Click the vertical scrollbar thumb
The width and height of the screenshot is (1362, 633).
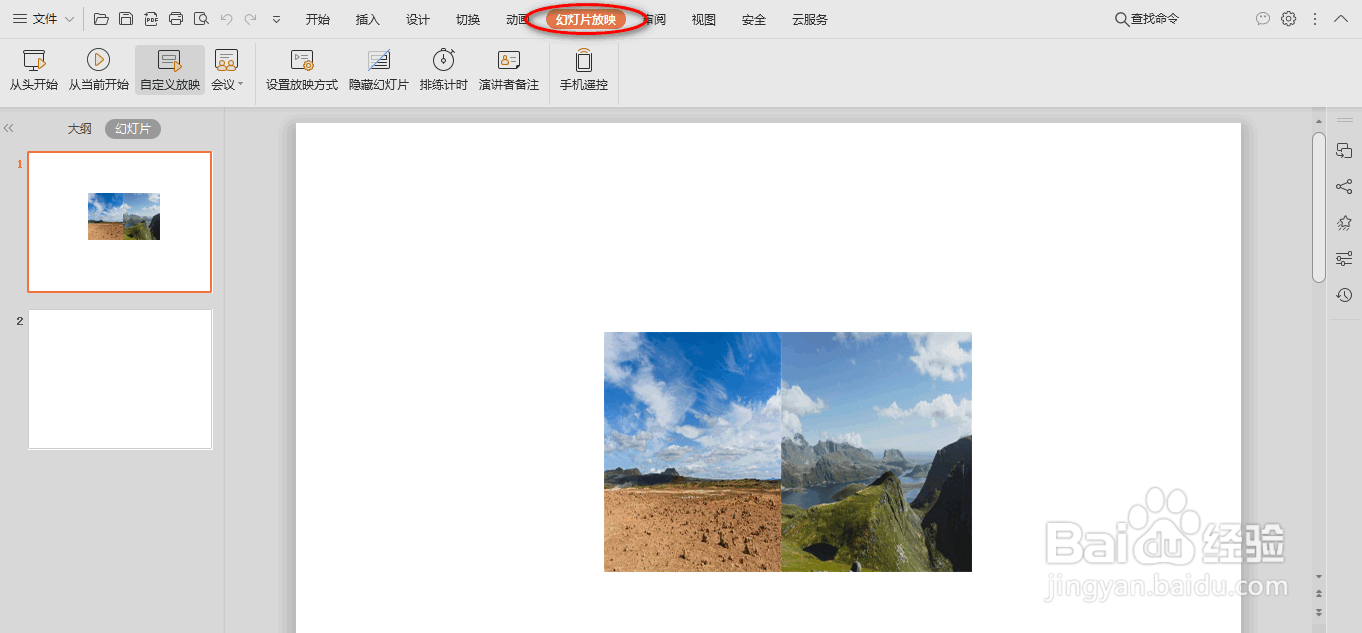point(1319,207)
